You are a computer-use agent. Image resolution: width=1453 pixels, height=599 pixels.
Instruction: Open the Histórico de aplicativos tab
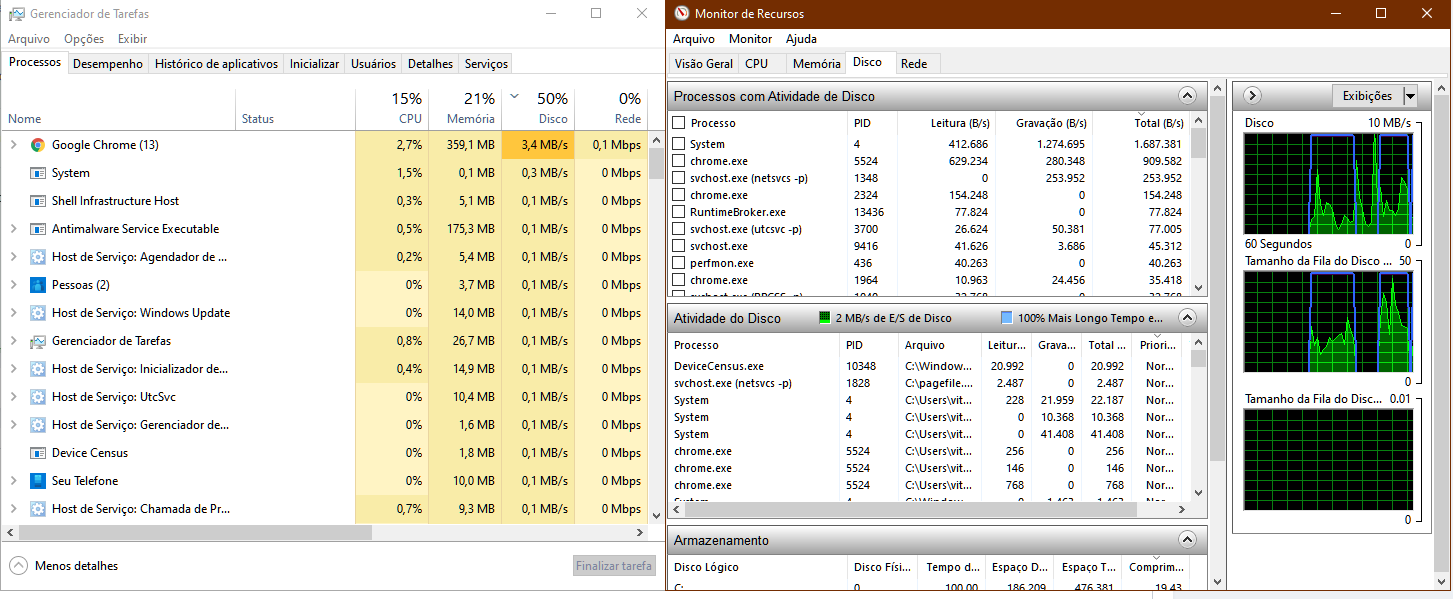(x=216, y=64)
